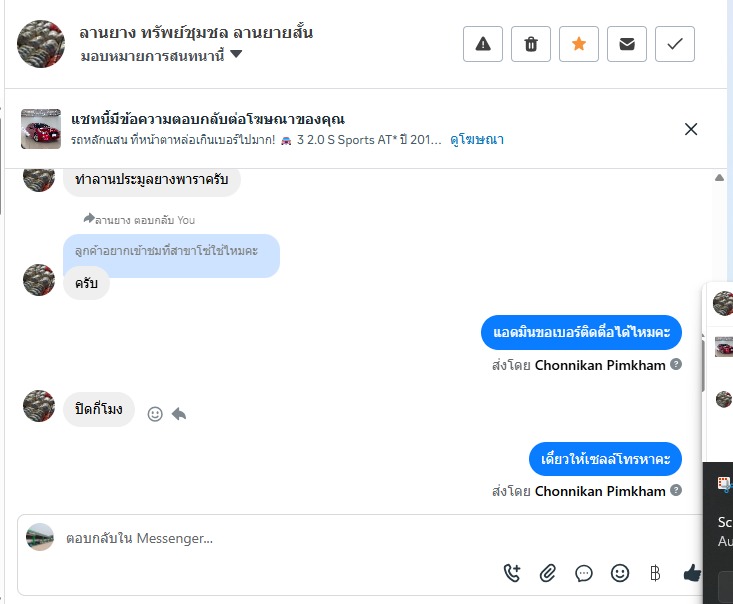This screenshot has width=733, height=604.
Task: Attach a file with the paperclip icon
Action: click(548, 573)
